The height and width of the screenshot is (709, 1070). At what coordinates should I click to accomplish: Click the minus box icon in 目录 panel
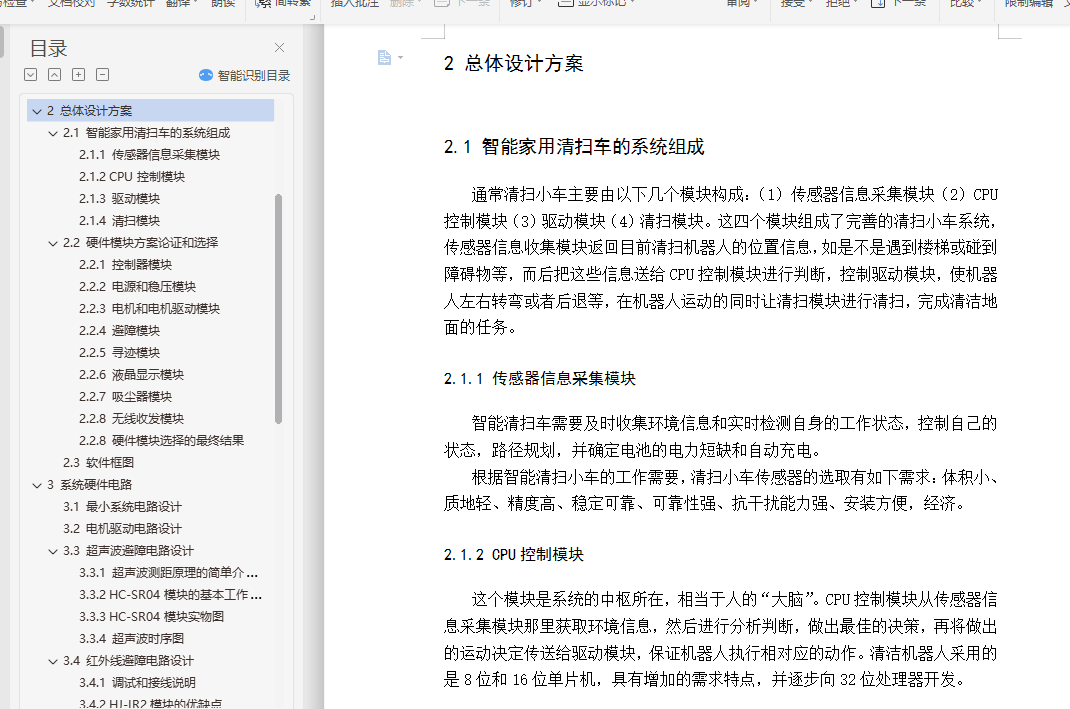pyautogui.click(x=102, y=74)
